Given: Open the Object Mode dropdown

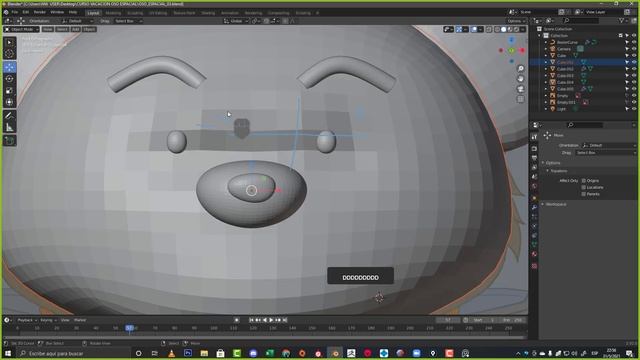Looking at the screenshot, I should (22, 29).
